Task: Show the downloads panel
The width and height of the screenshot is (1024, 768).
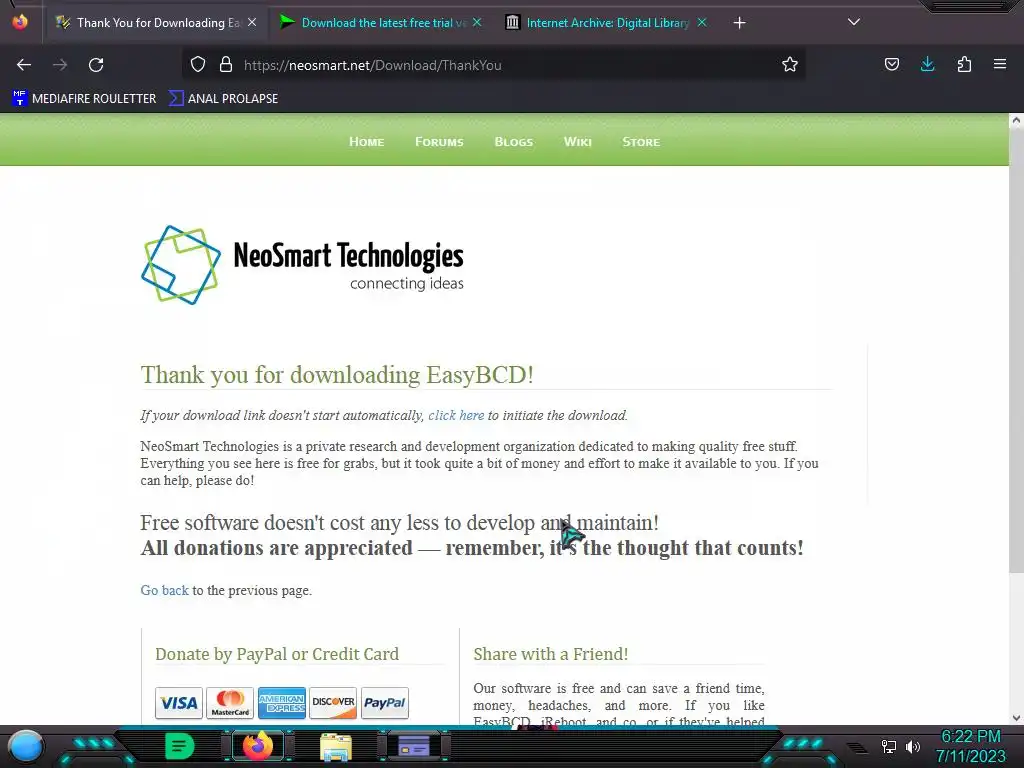Action: (x=927, y=65)
